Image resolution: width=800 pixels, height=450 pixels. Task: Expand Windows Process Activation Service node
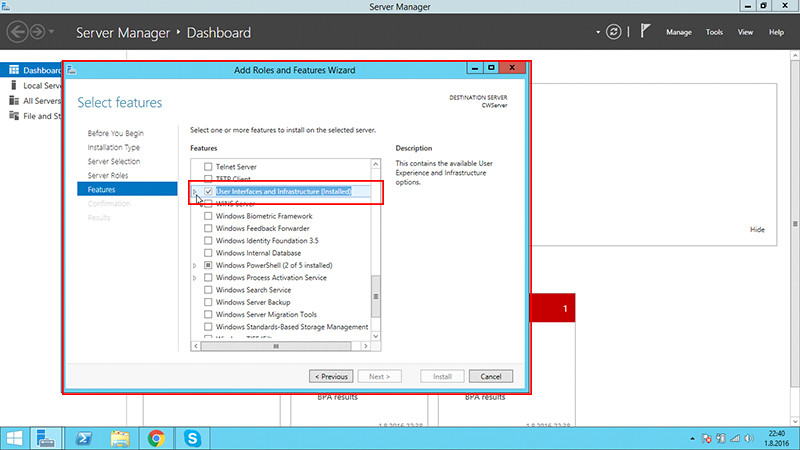click(194, 278)
